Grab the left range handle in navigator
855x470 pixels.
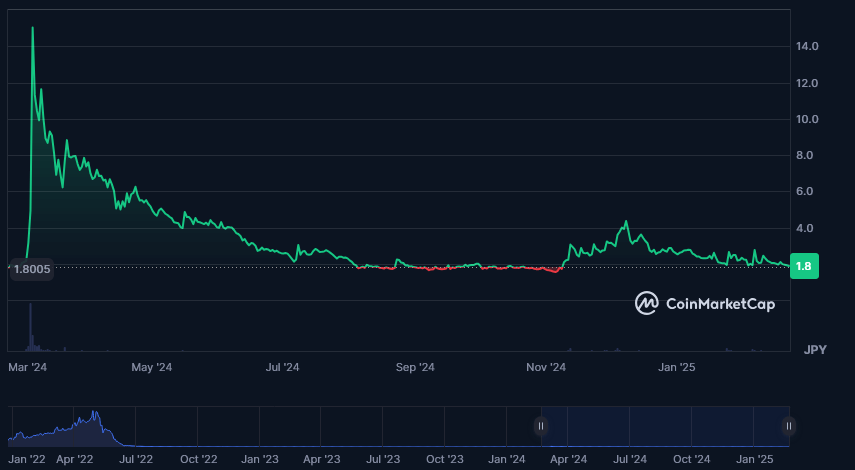tap(541, 426)
